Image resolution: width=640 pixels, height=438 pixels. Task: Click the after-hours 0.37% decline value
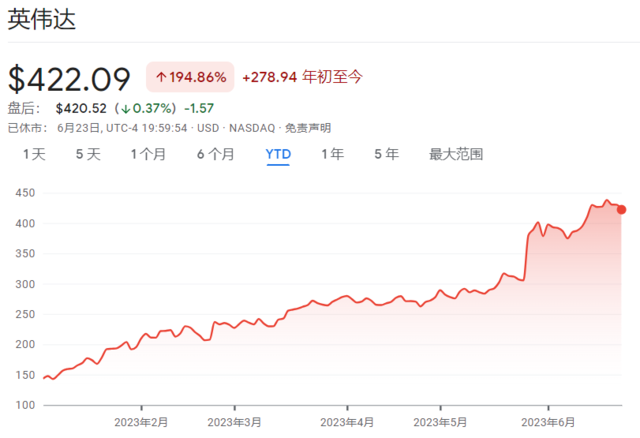click(x=148, y=108)
